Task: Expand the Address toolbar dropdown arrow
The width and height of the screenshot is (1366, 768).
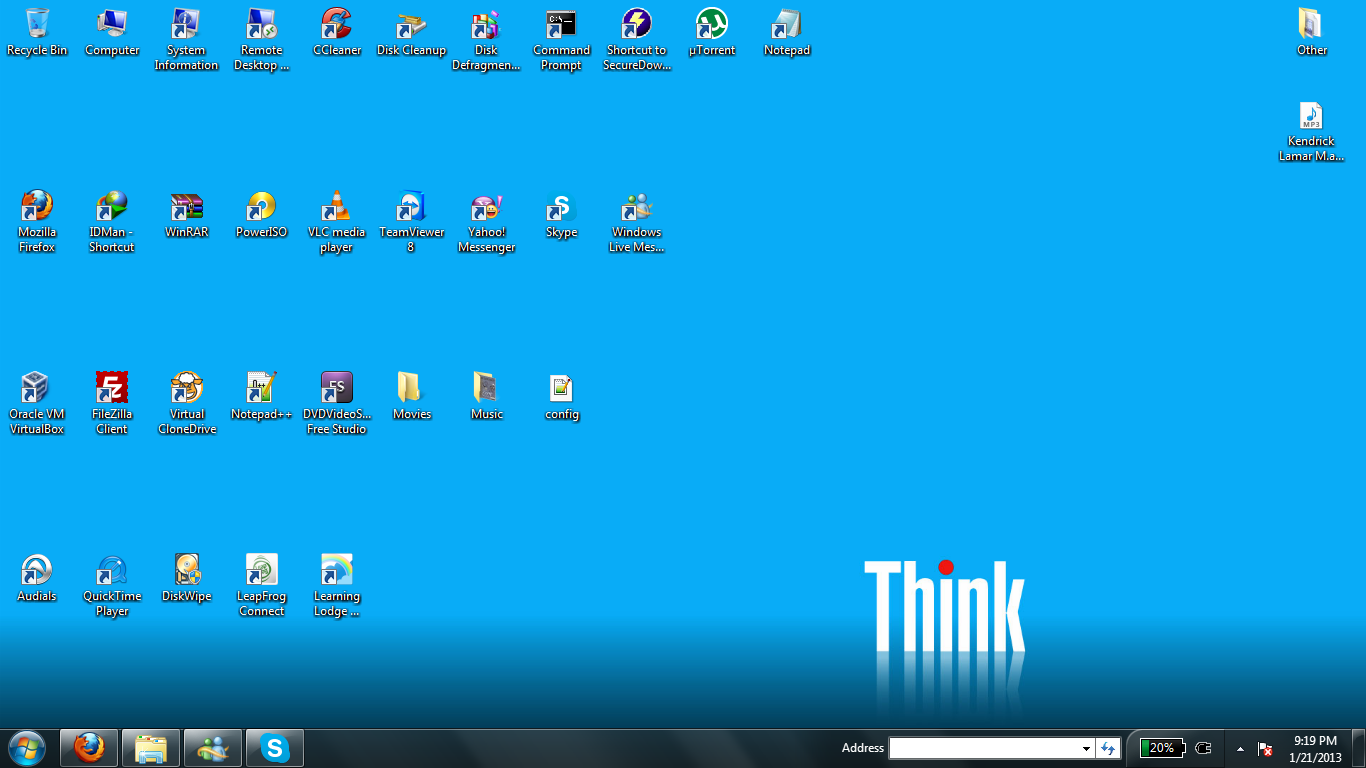Action: (x=1086, y=748)
